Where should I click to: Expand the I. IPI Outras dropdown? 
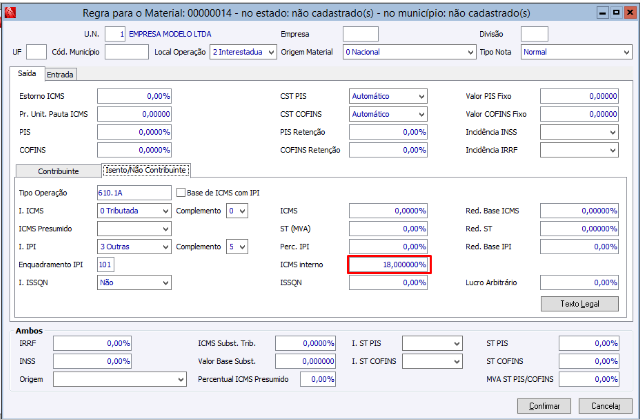[x=134, y=247]
